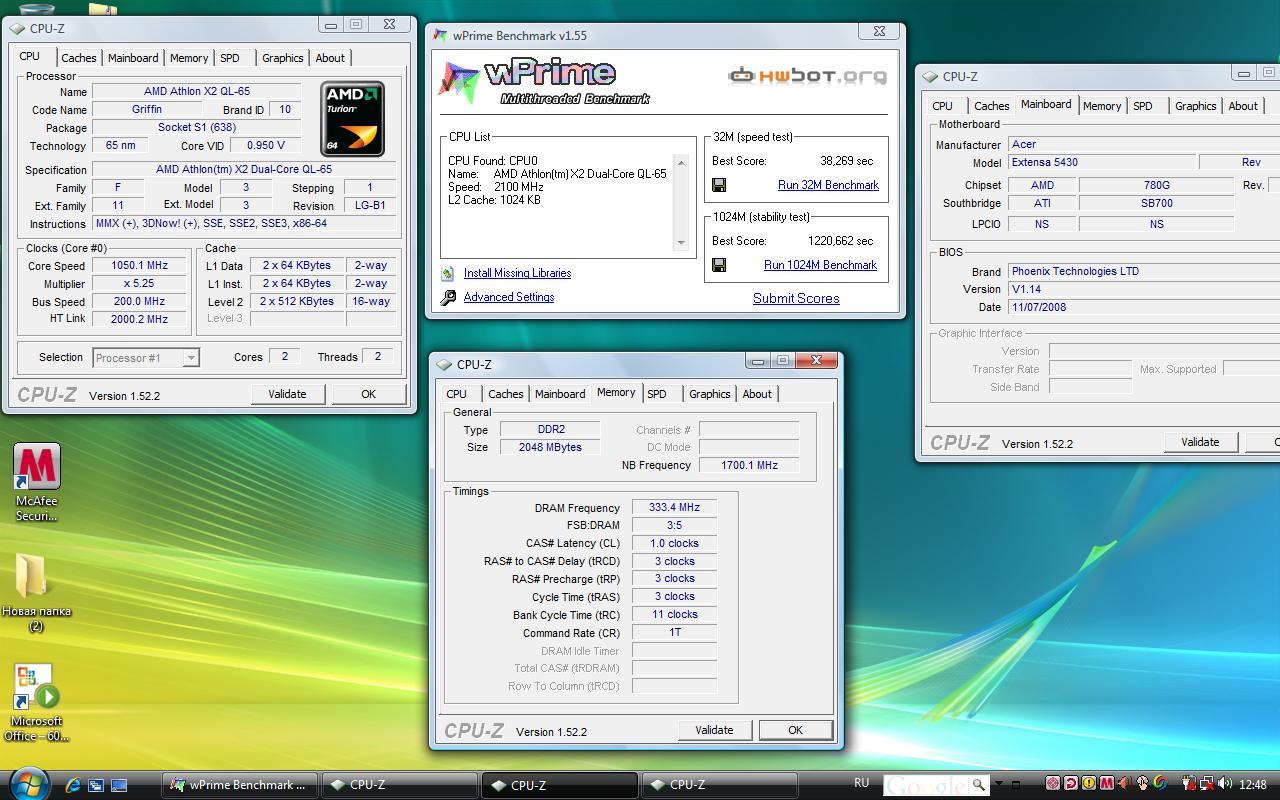Click the wPrime logo graphic

(545, 82)
